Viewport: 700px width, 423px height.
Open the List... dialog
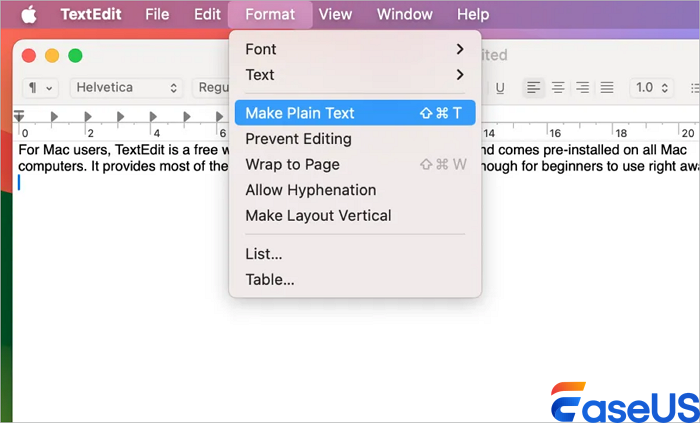(355, 254)
